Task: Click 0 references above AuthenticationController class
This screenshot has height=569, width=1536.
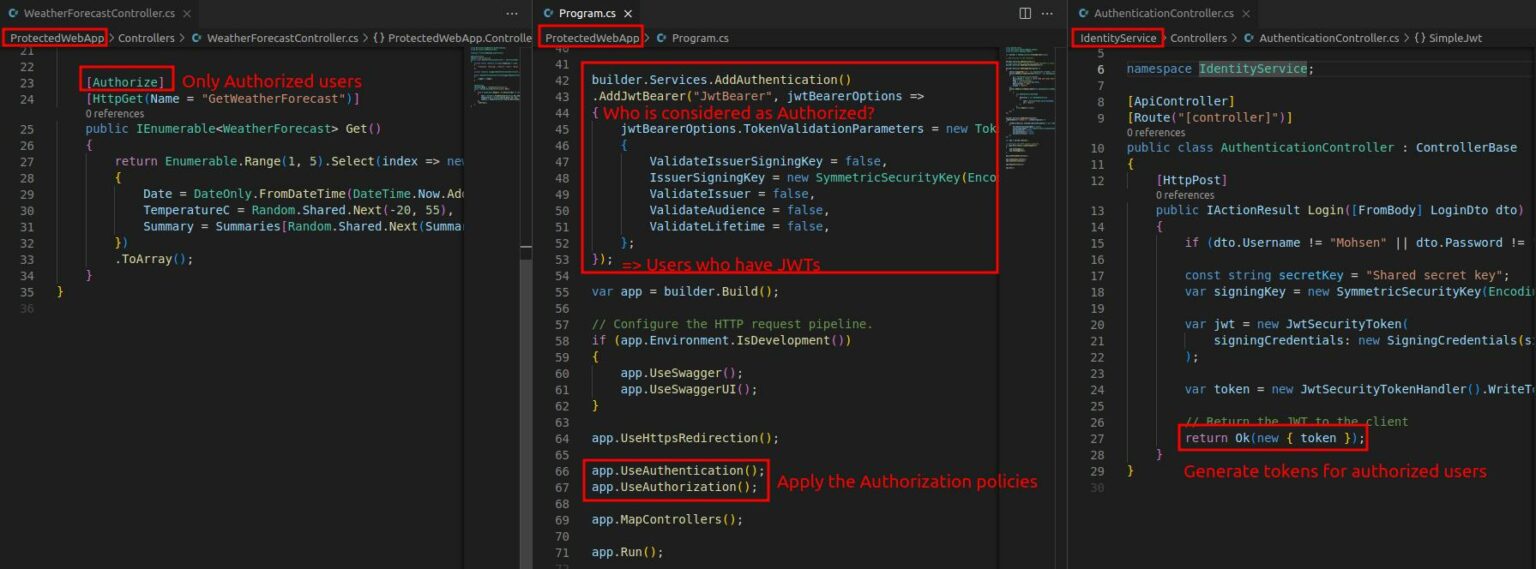Action: (x=1156, y=132)
